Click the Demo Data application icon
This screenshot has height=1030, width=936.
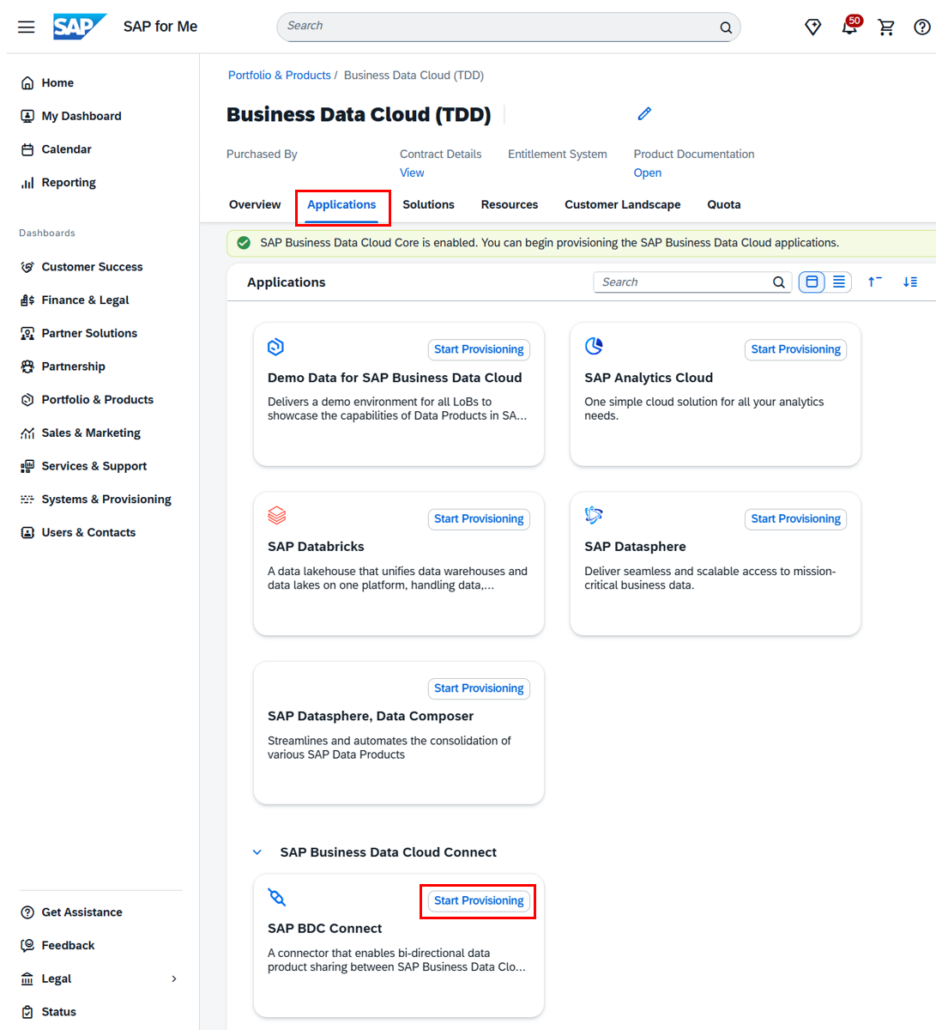pos(276,346)
